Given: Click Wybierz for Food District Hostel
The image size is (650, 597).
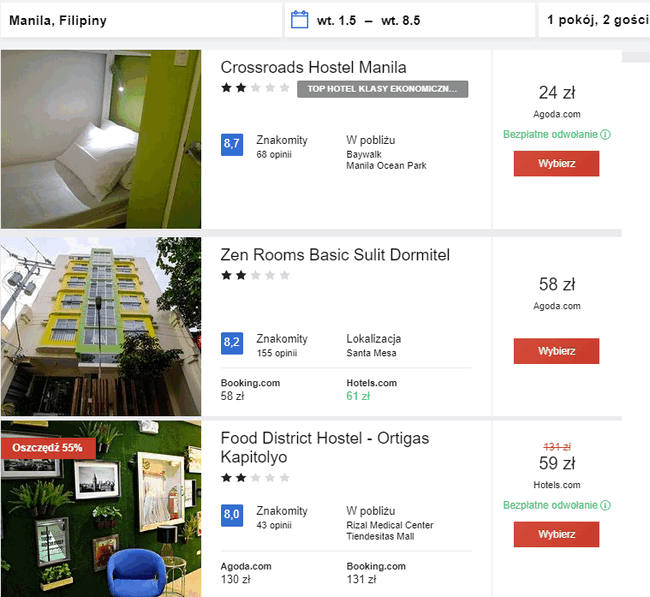Looking at the screenshot, I should pos(556,534).
